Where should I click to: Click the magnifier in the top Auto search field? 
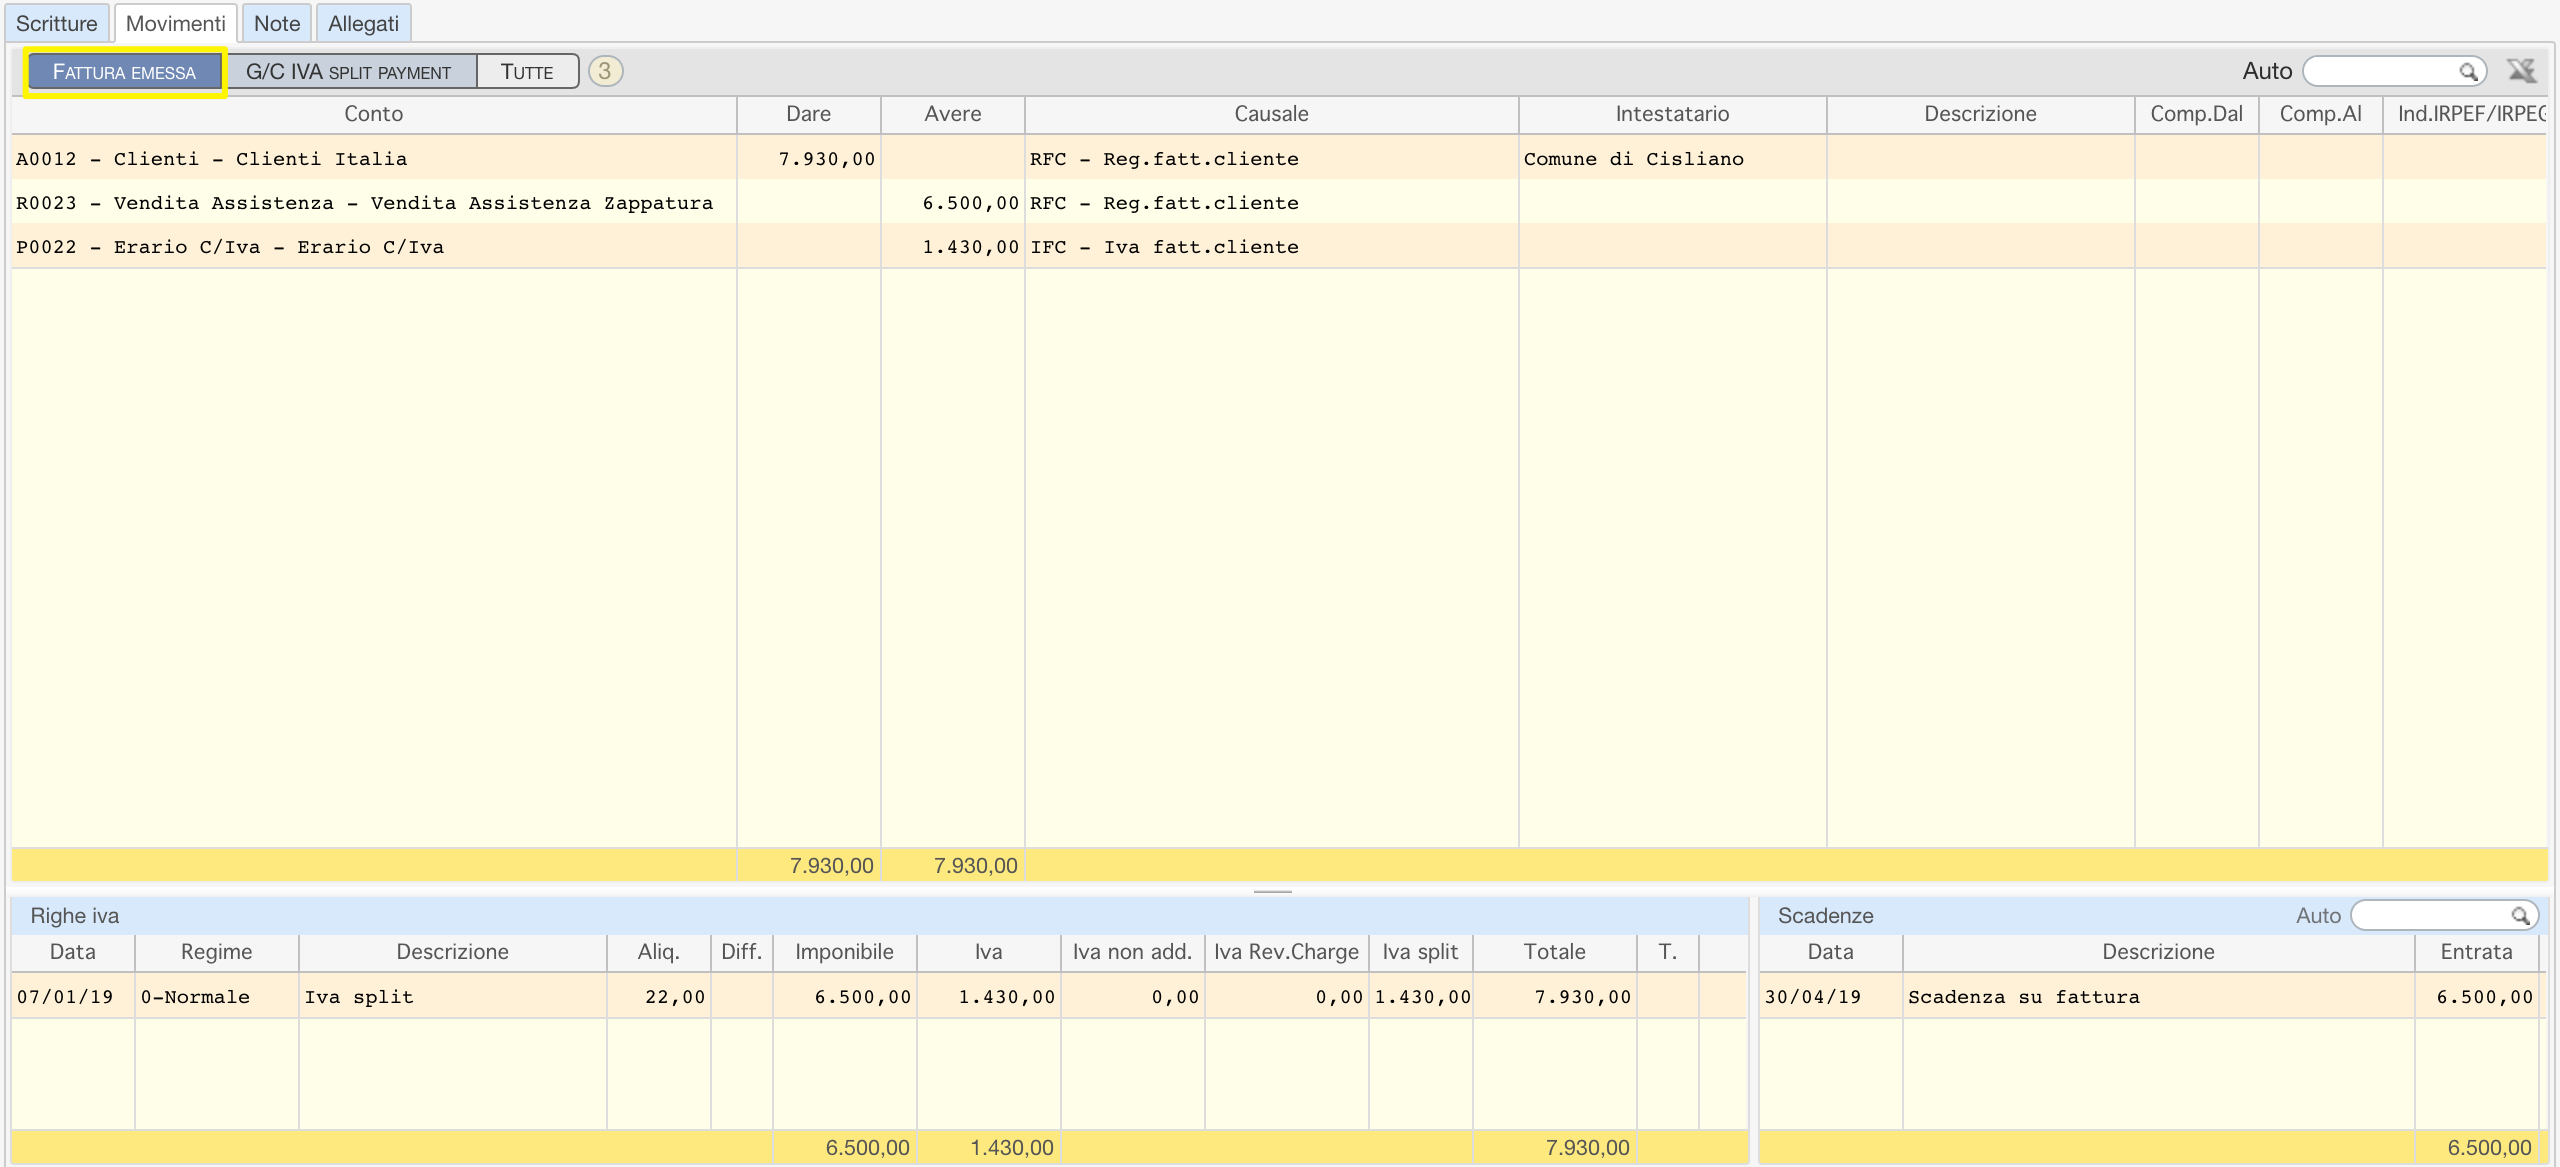click(x=2468, y=72)
